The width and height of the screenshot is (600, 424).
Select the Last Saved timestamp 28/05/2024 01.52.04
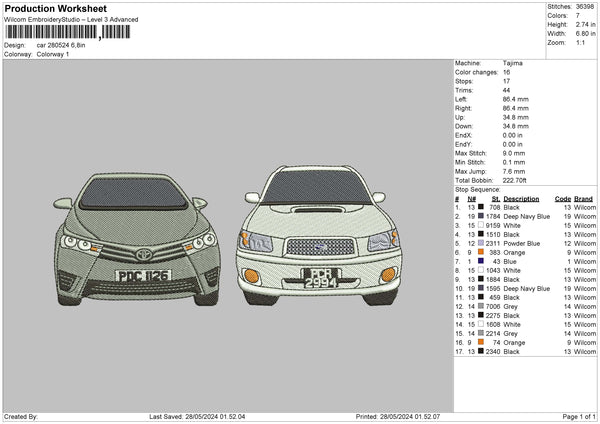215,416
